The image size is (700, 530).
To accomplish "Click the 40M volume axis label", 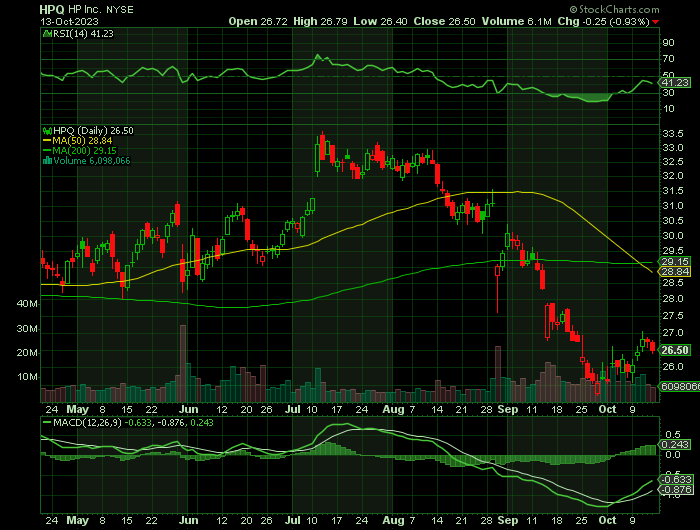I will click(27, 304).
